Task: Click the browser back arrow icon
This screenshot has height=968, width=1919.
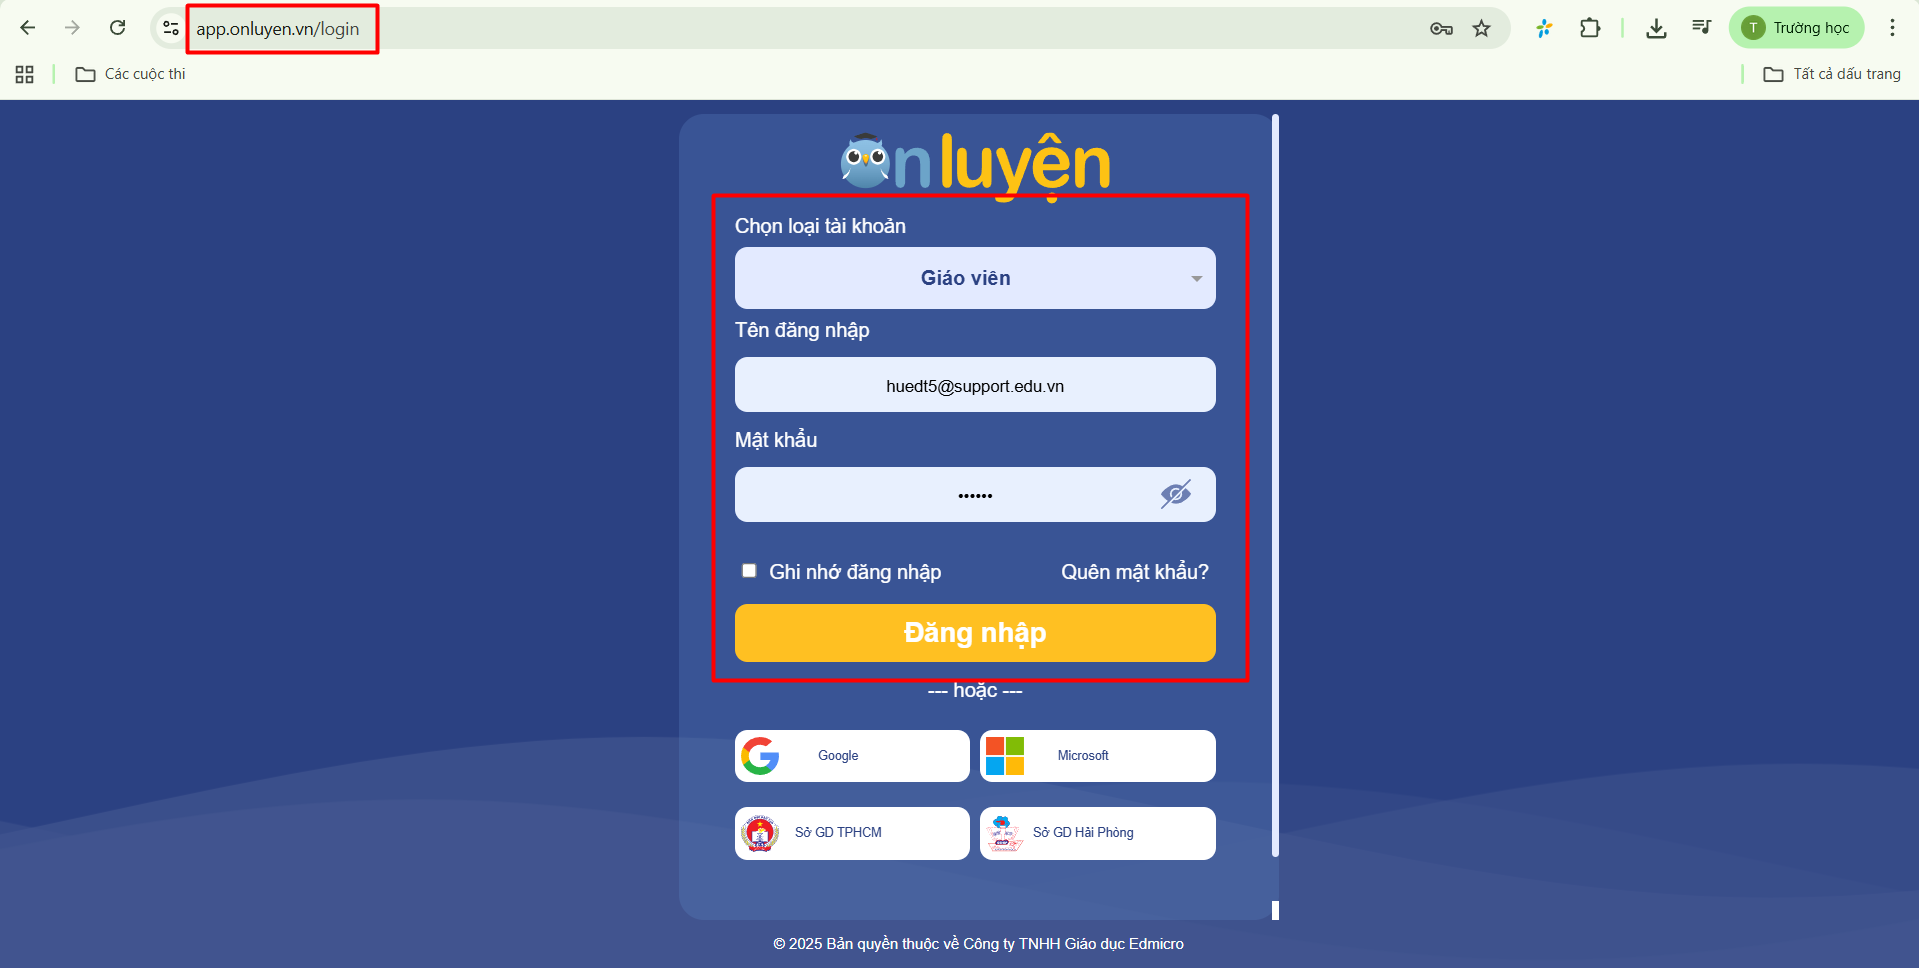Action: click(x=28, y=28)
